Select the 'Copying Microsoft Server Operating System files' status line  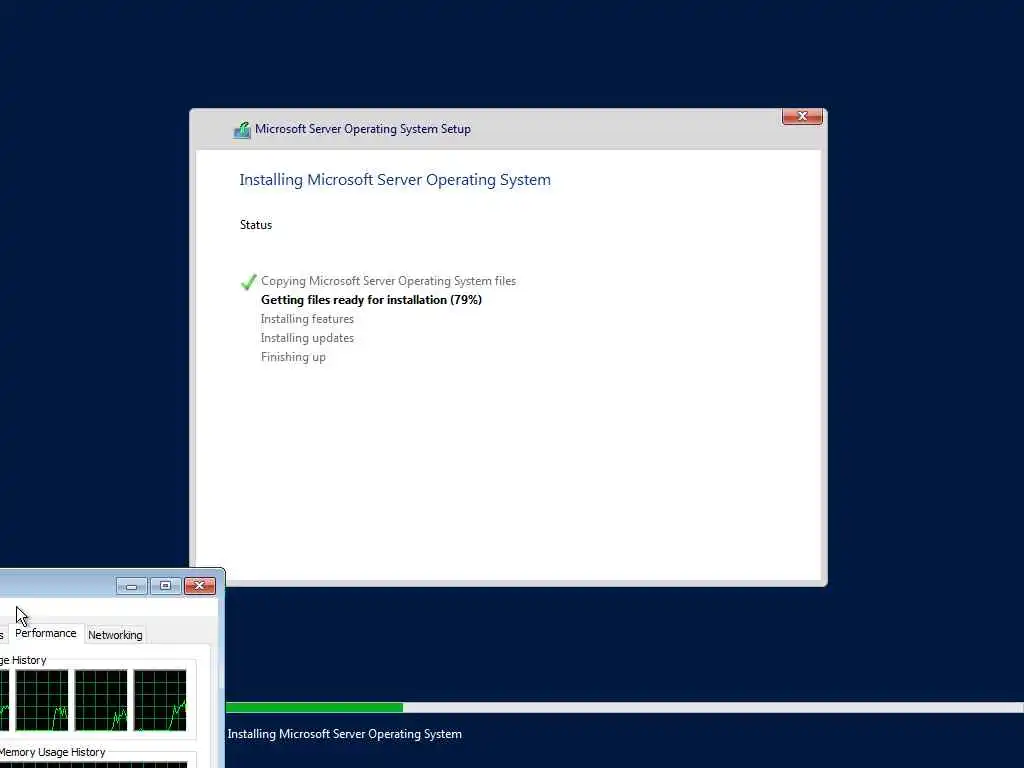(x=388, y=281)
